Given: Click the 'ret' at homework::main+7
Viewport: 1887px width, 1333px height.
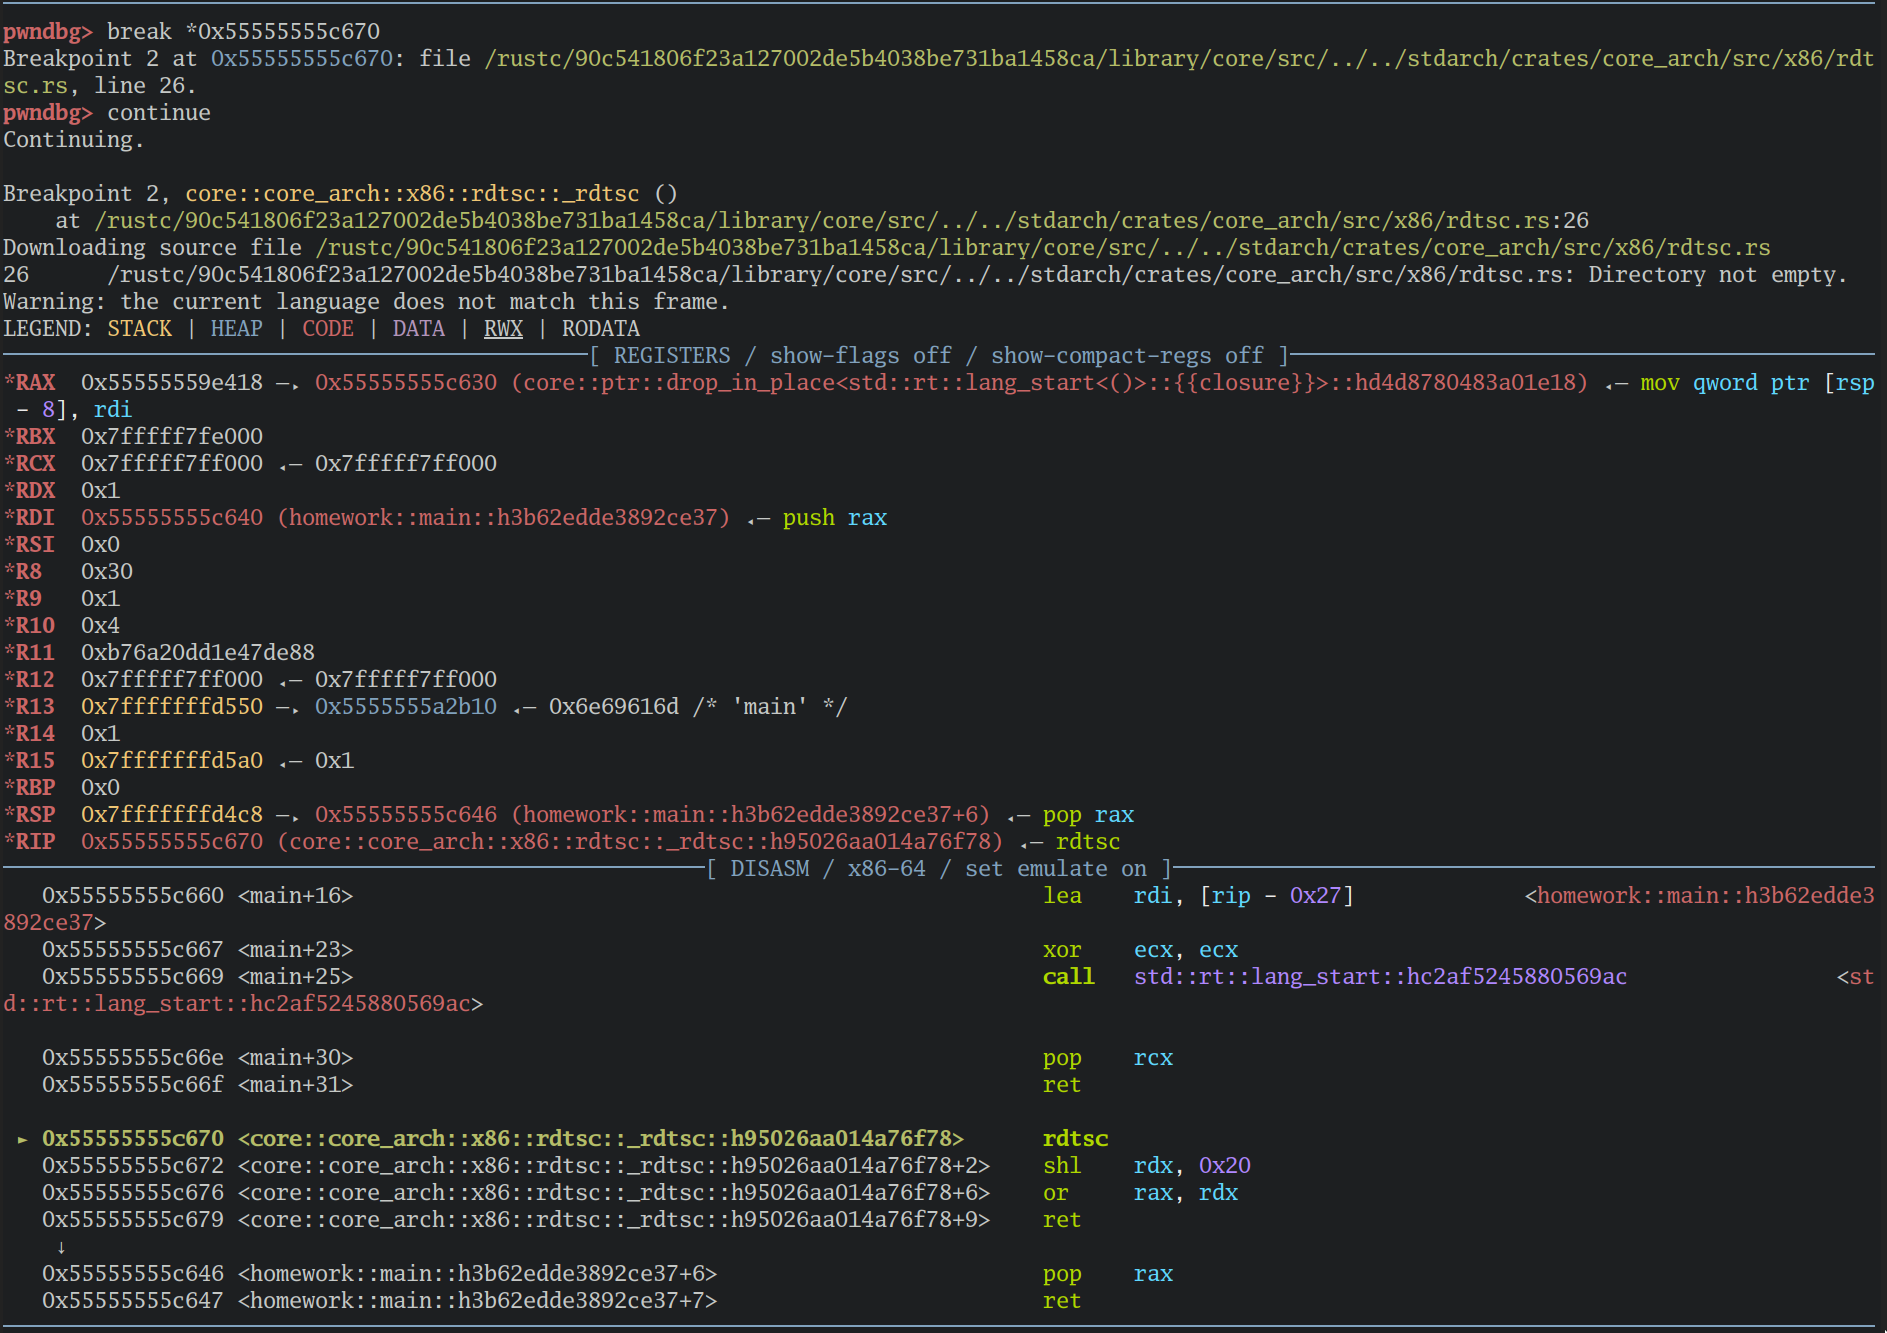Looking at the screenshot, I should 1062,1300.
